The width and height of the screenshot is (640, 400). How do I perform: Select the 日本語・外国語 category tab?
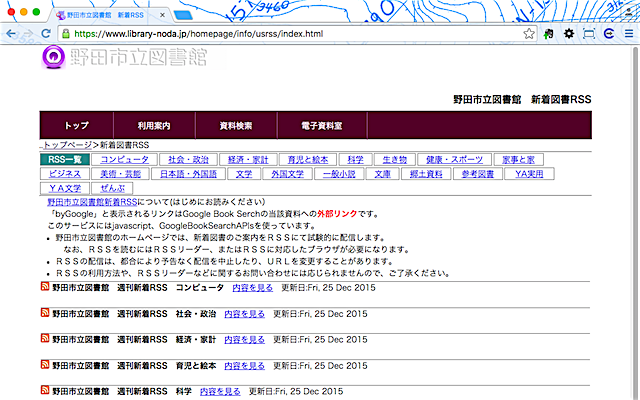click(188, 174)
